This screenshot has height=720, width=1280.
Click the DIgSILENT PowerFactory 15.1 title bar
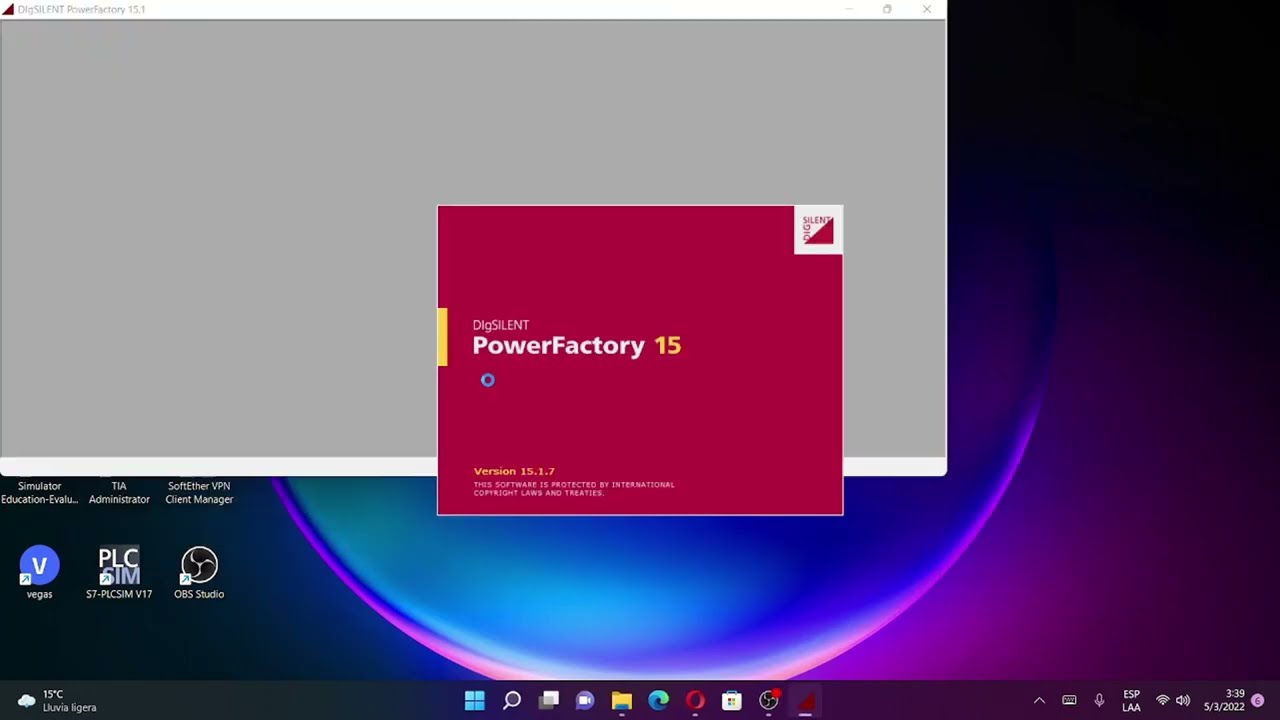click(473, 9)
